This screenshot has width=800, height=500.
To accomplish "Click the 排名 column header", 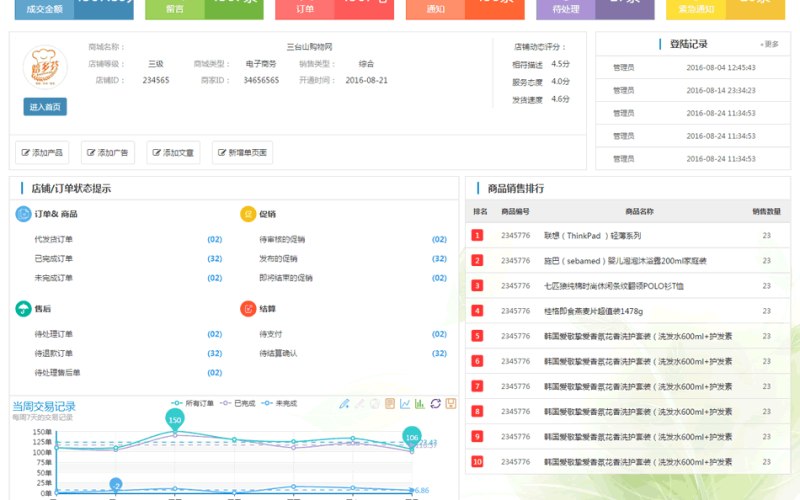I will click(480, 211).
